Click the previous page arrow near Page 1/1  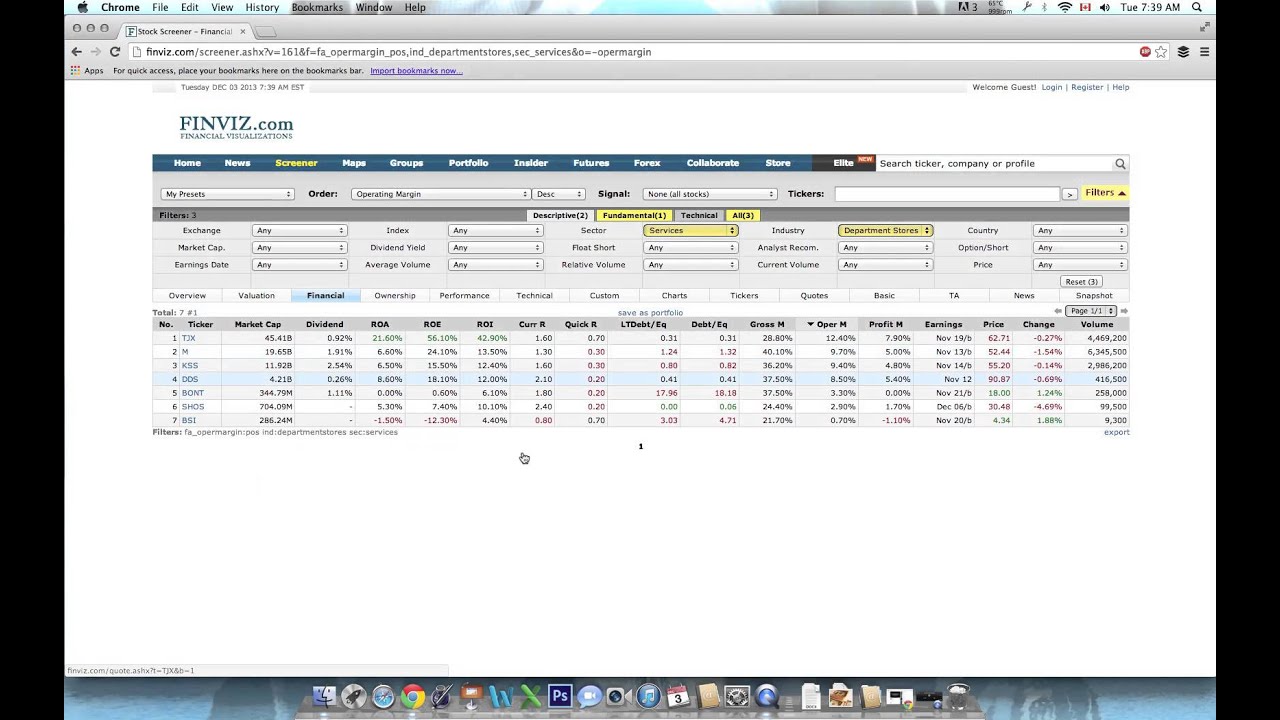click(x=1058, y=312)
